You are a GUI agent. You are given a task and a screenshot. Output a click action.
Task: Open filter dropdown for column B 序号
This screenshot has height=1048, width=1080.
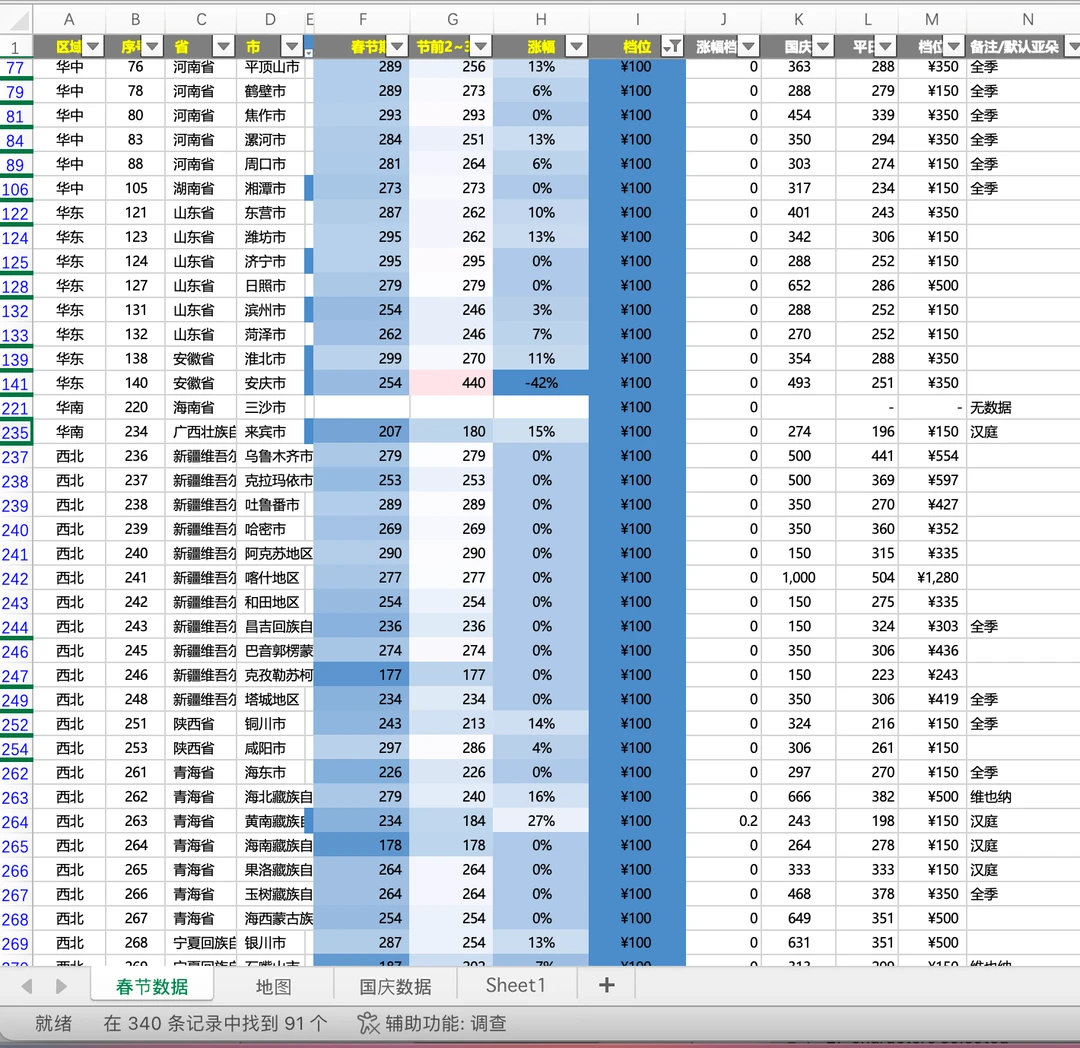(x=152, y=47)
